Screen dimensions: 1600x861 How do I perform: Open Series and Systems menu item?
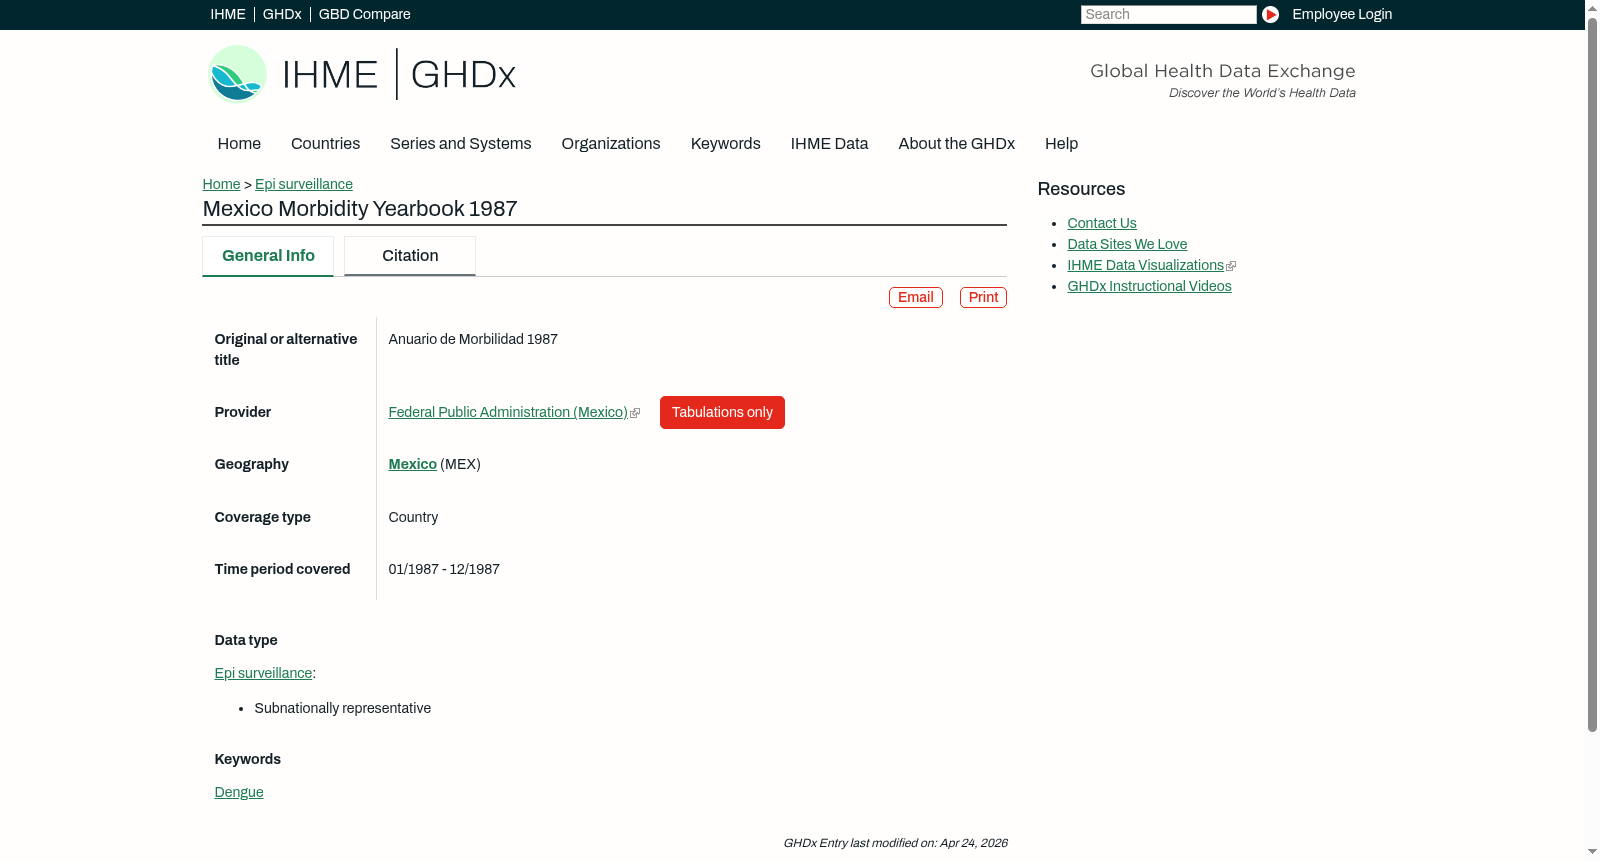(x=460, y=143)
